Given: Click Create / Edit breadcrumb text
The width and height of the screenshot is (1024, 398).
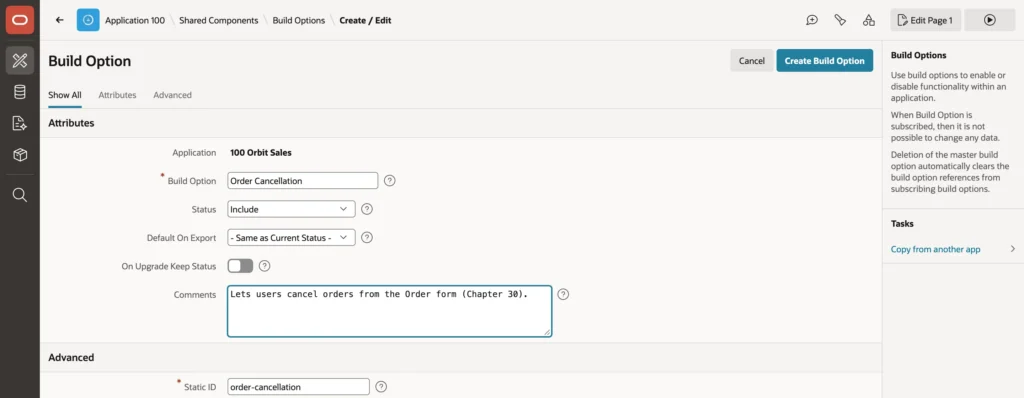Looking at the screenshot, I should 365,20.
